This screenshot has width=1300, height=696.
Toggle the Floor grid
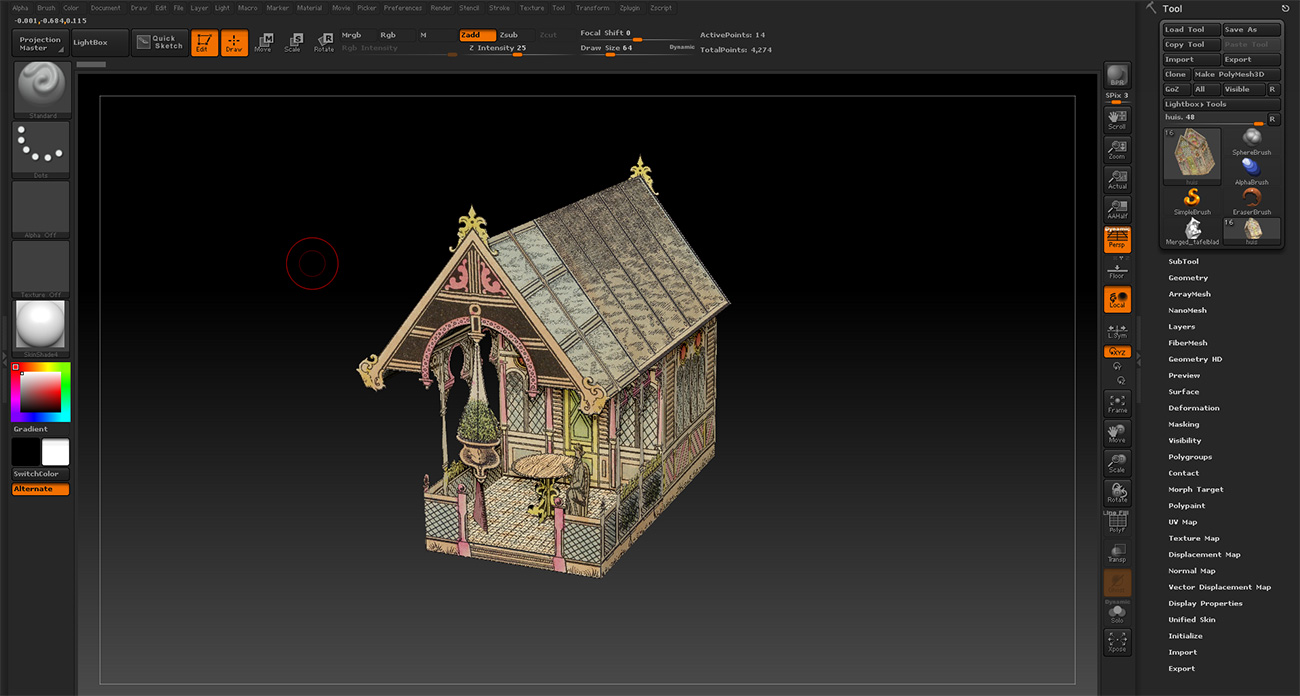(x=1117, y=271)
